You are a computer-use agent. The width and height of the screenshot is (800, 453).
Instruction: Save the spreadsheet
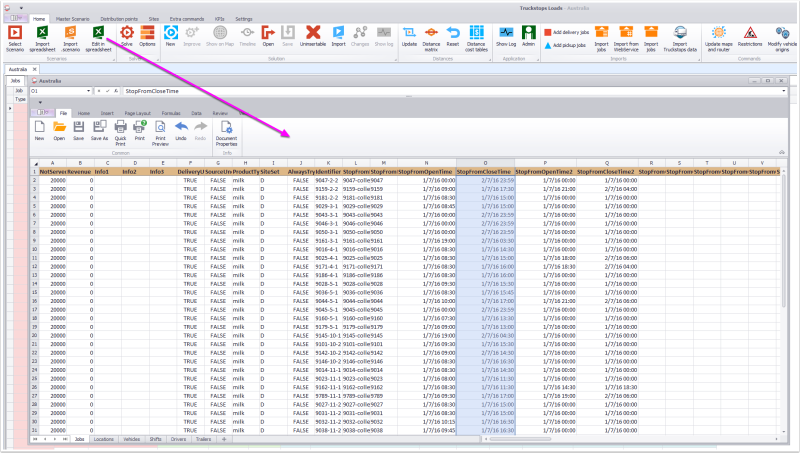(x=79, y=127)
